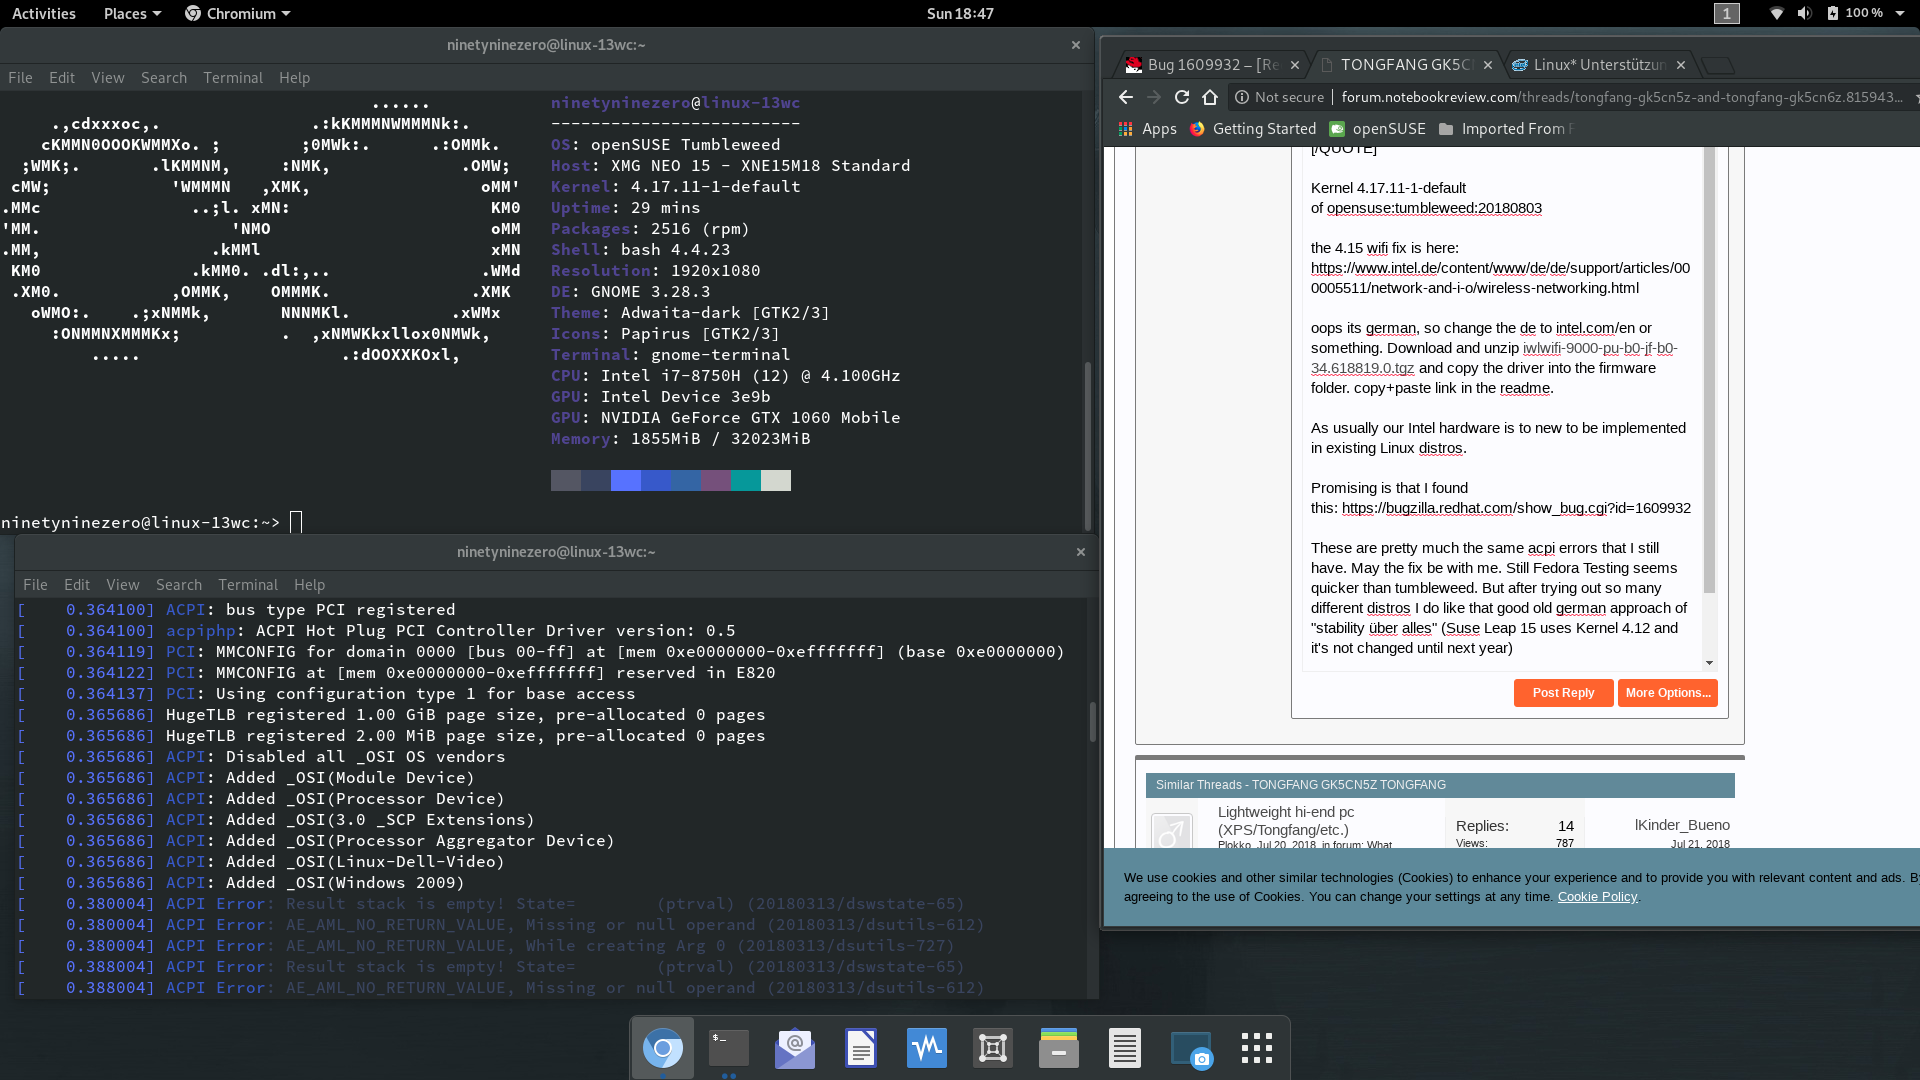Screen dimensions: 1920x1080
Task: Click the upper terminal scrollbar
Action: (x=1087, y=445)
